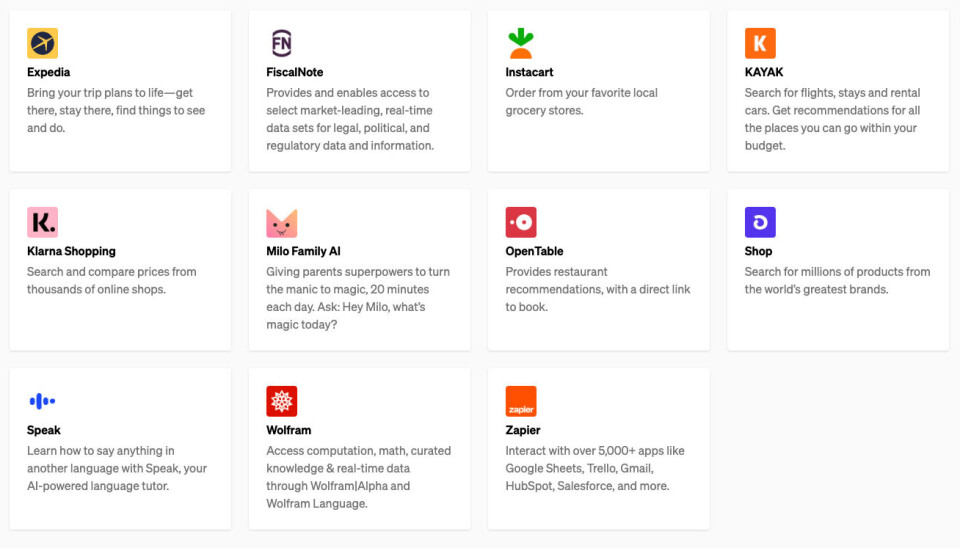Click the blue Speak waveform icon
The width and height of the screenshot is (960, 548).
[x=42, y=401]
